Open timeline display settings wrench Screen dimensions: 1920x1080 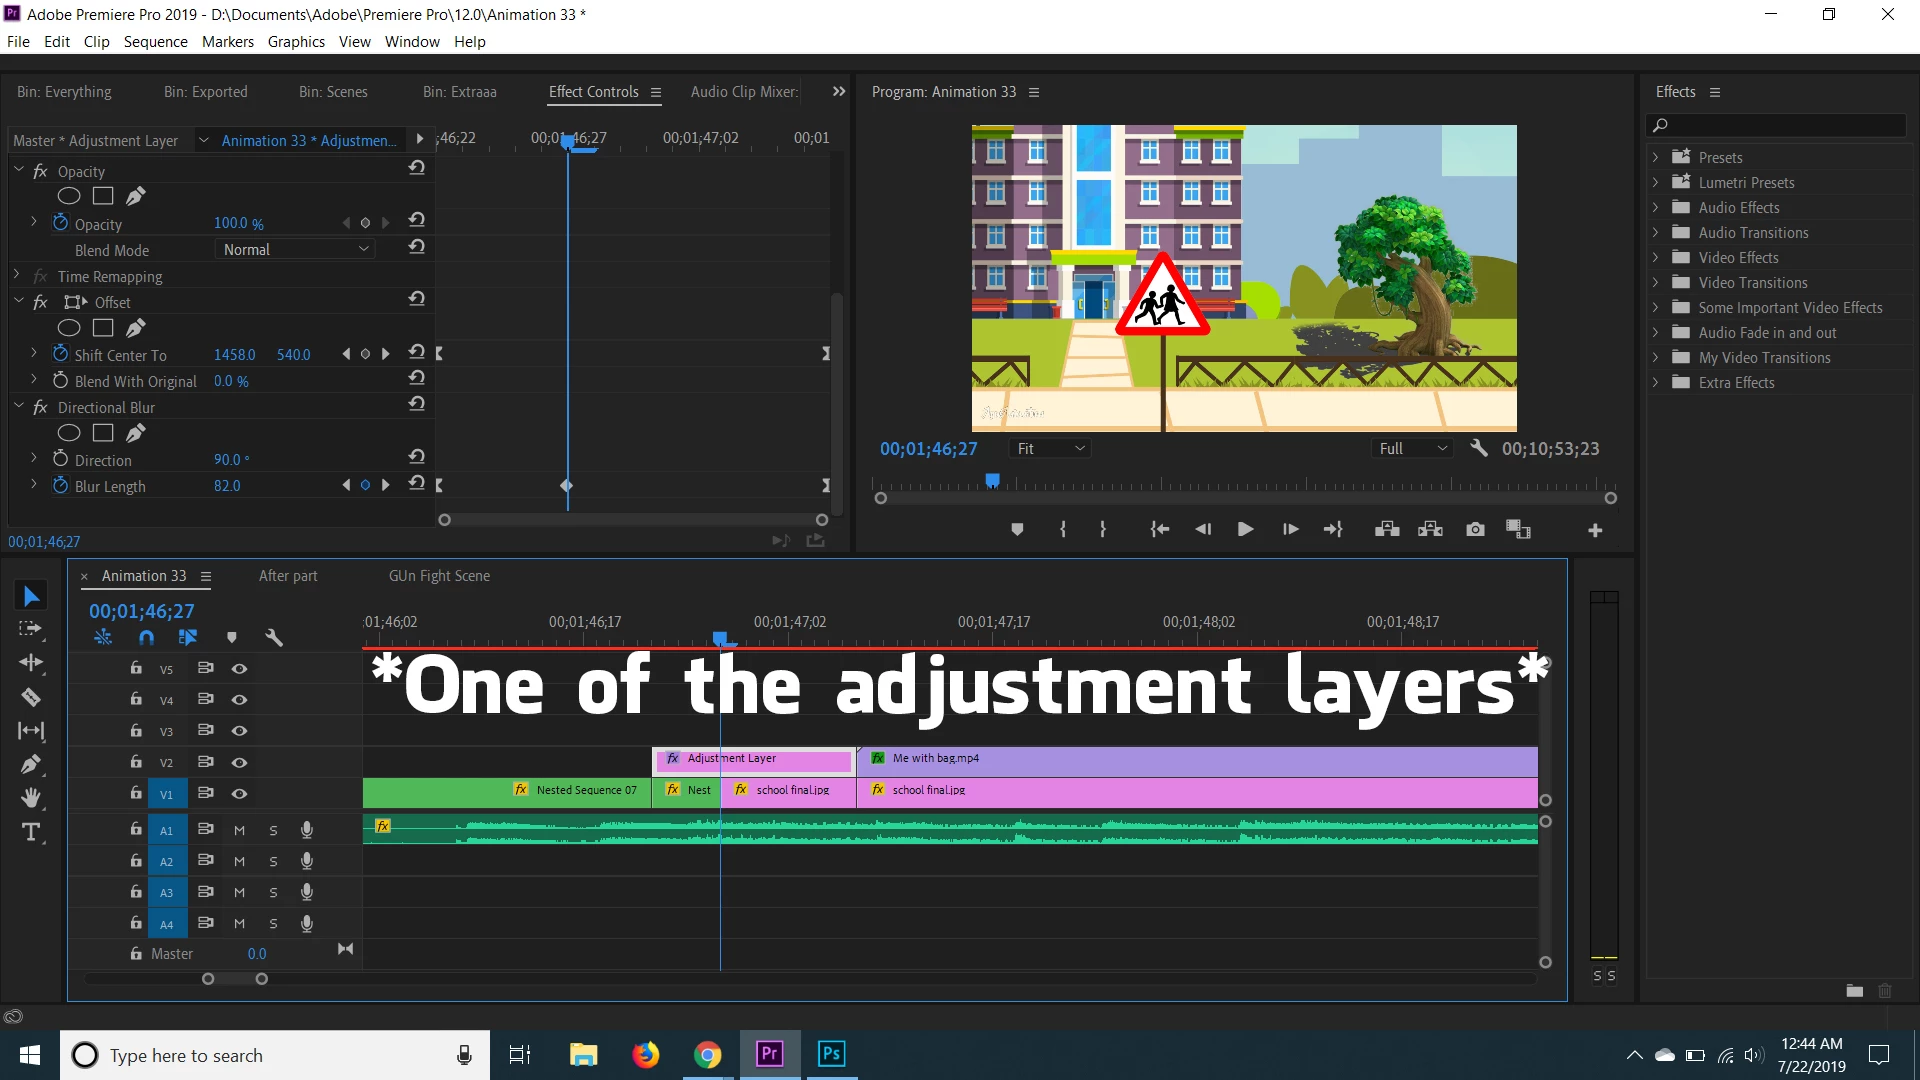coord(274,638)
